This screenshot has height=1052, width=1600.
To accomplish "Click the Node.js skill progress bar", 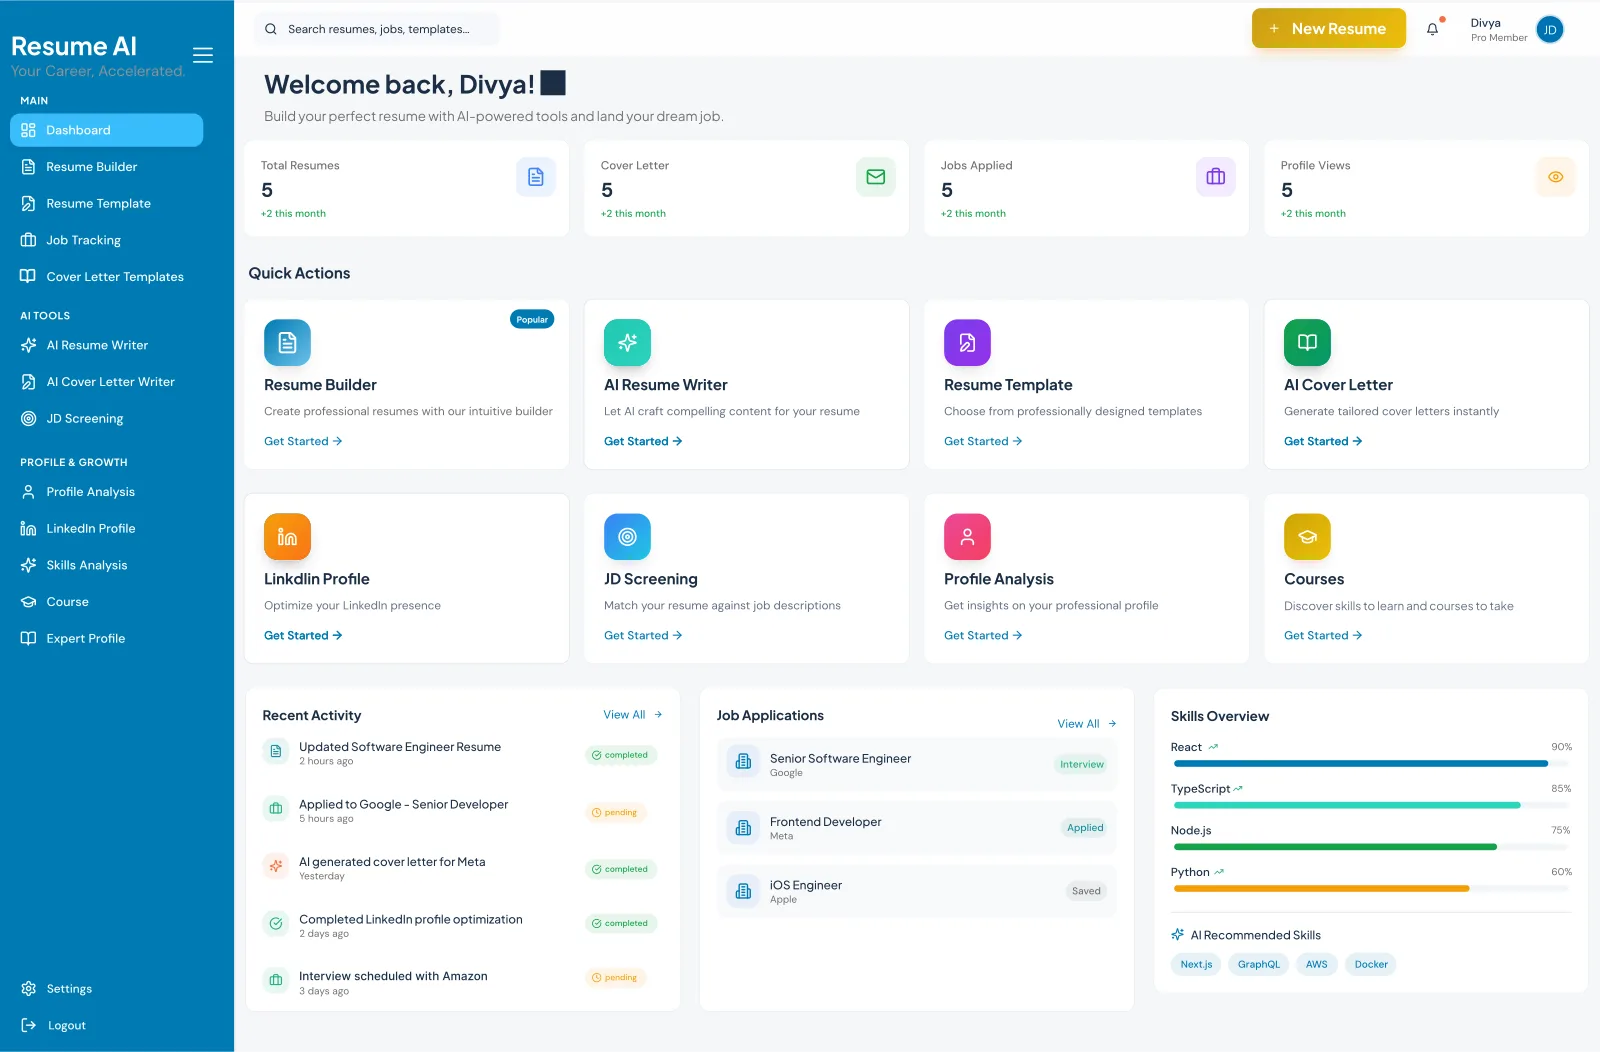I will point(1372,847).
